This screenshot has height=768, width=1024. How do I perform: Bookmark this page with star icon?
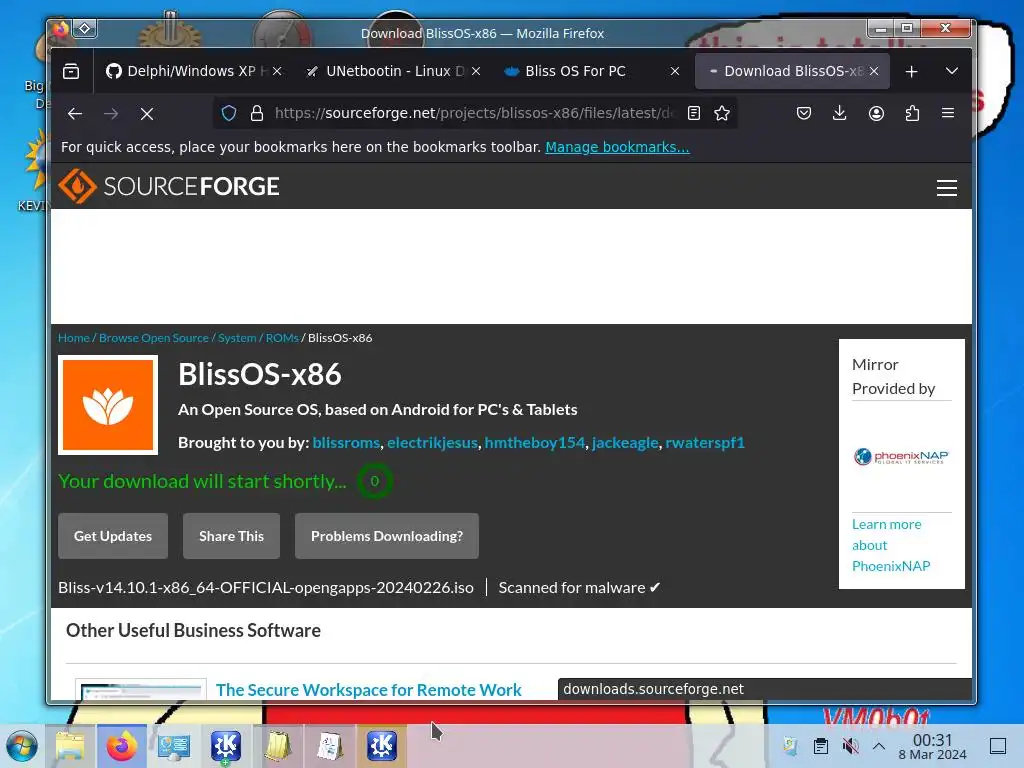point(722,114)
